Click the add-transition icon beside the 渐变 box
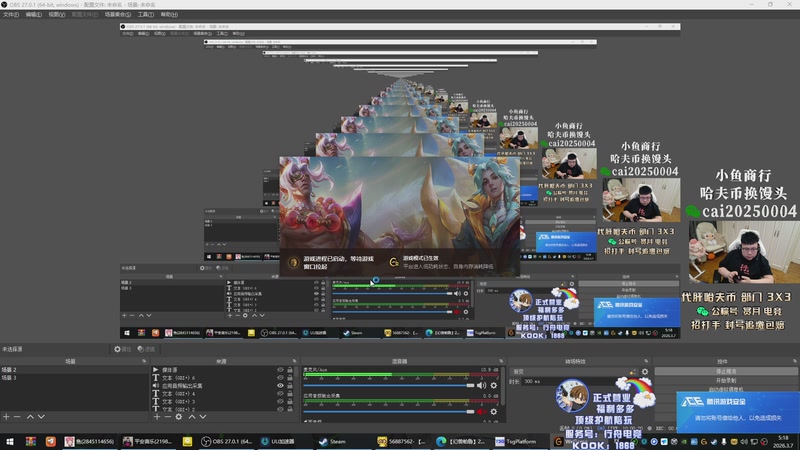800x450 pixels. [633, 372]
